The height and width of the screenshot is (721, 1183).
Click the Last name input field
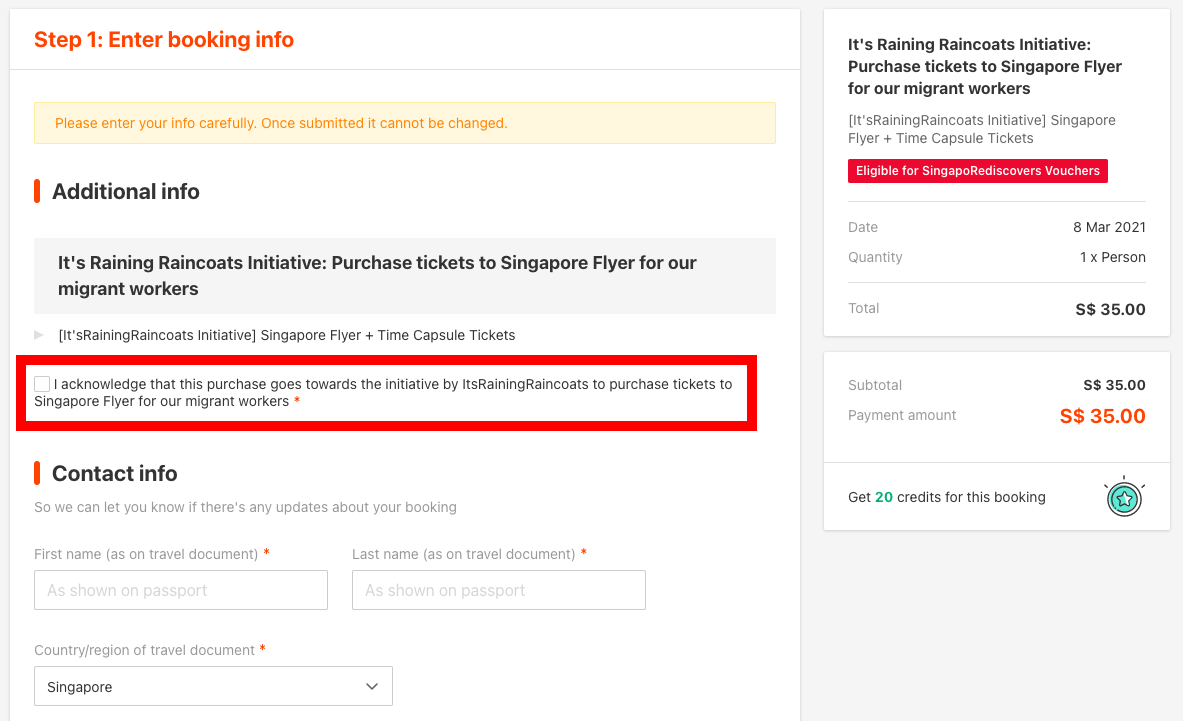pyautogui.click(x=499, y=590)
